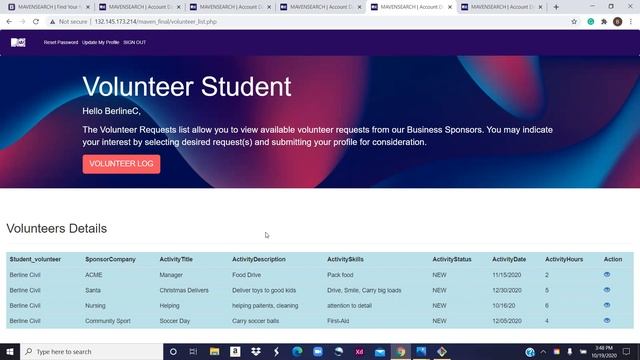Open Dropbox from the taskbar
The height and width of the screenshot is (360, 640).
pyautogui.click(x=256, y=351)
